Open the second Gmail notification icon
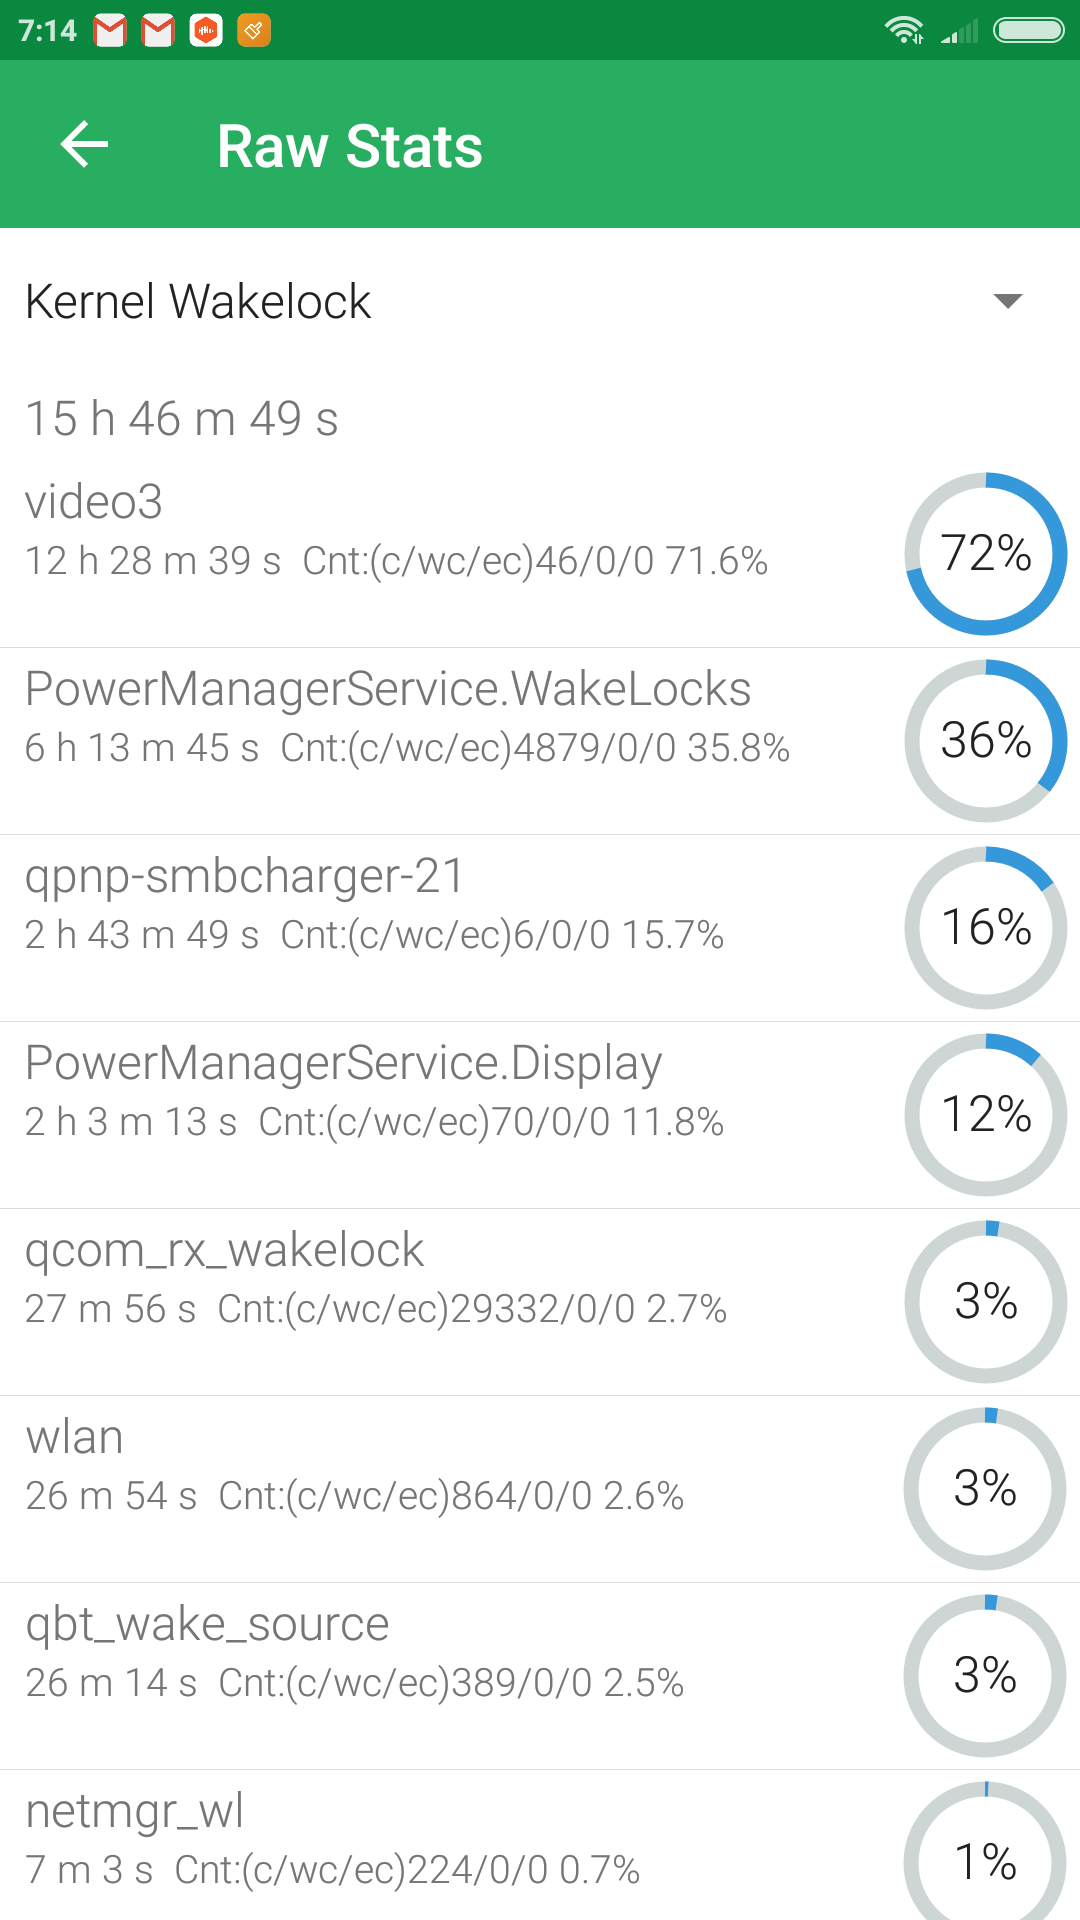The height and width of the screenshot is (1920, 1080). [158, 31]
